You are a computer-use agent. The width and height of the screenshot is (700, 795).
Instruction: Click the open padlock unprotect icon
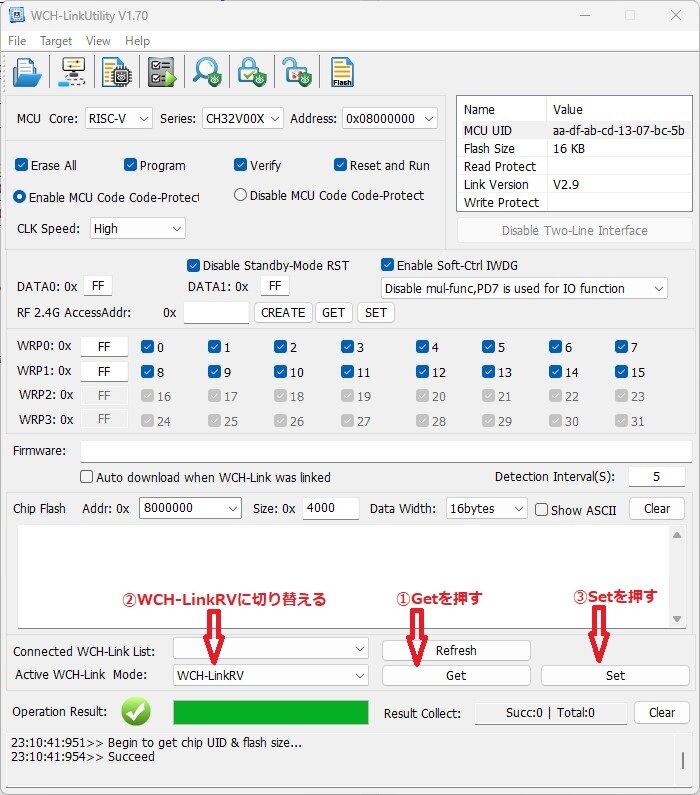(295, 73)
